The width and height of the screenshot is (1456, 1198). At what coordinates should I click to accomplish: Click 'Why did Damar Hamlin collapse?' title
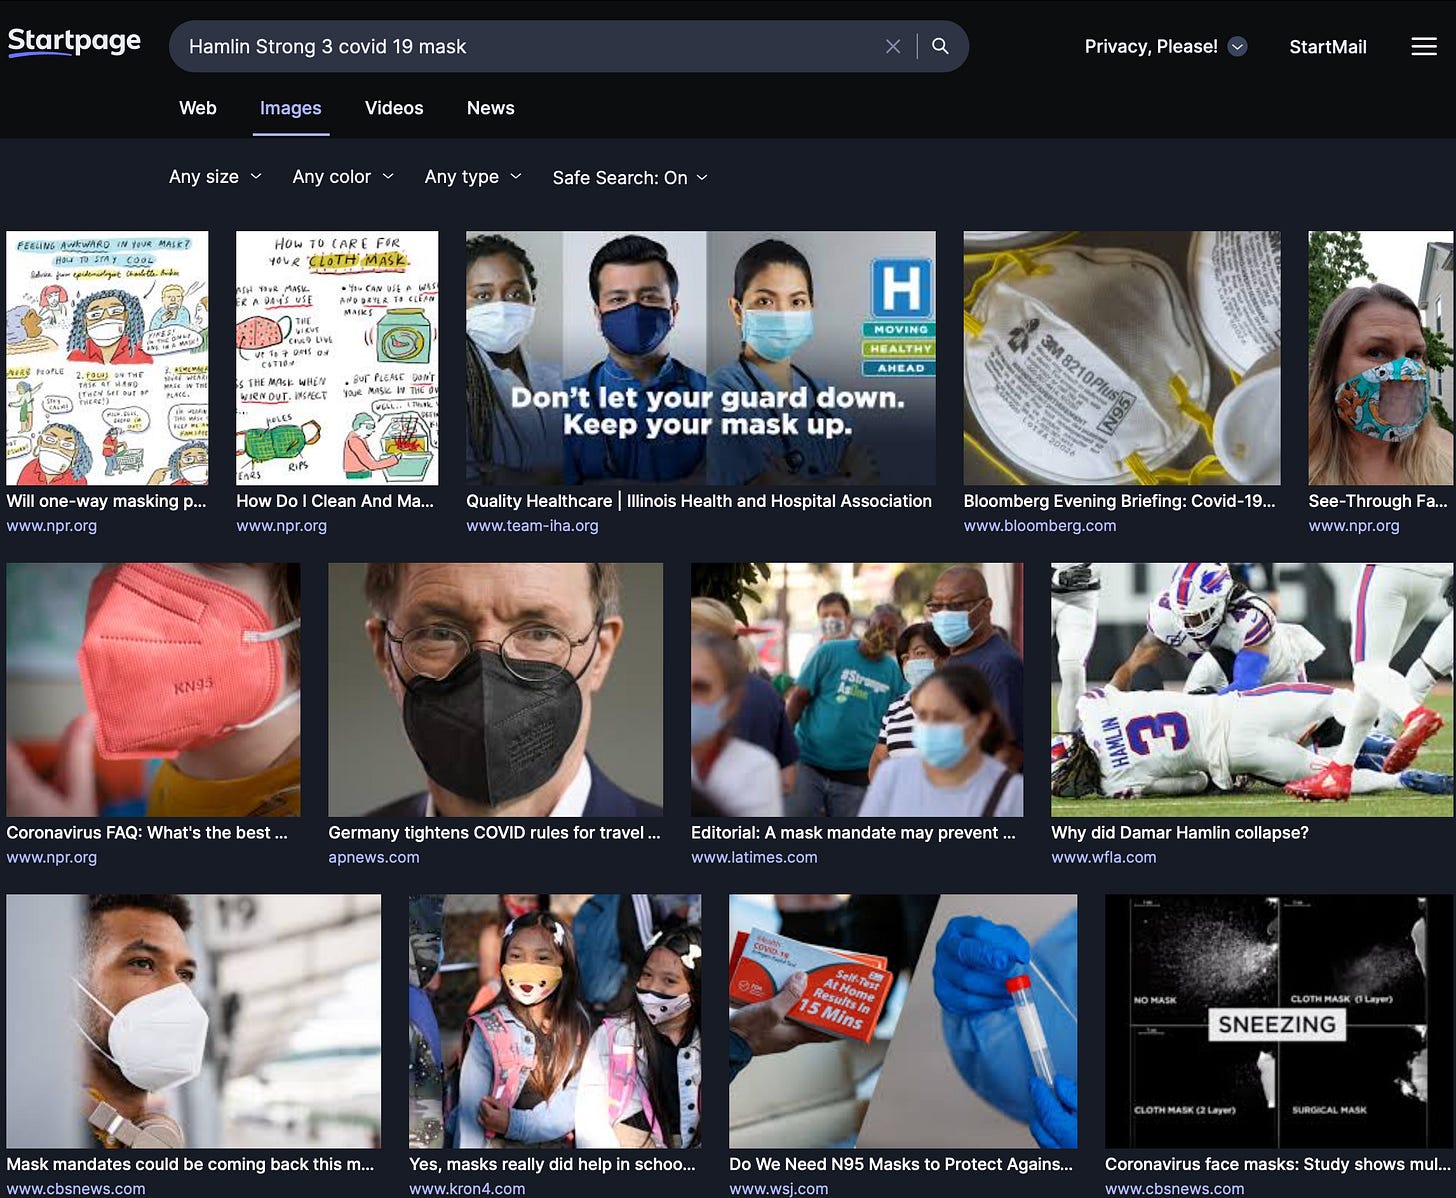point(1180,833)
